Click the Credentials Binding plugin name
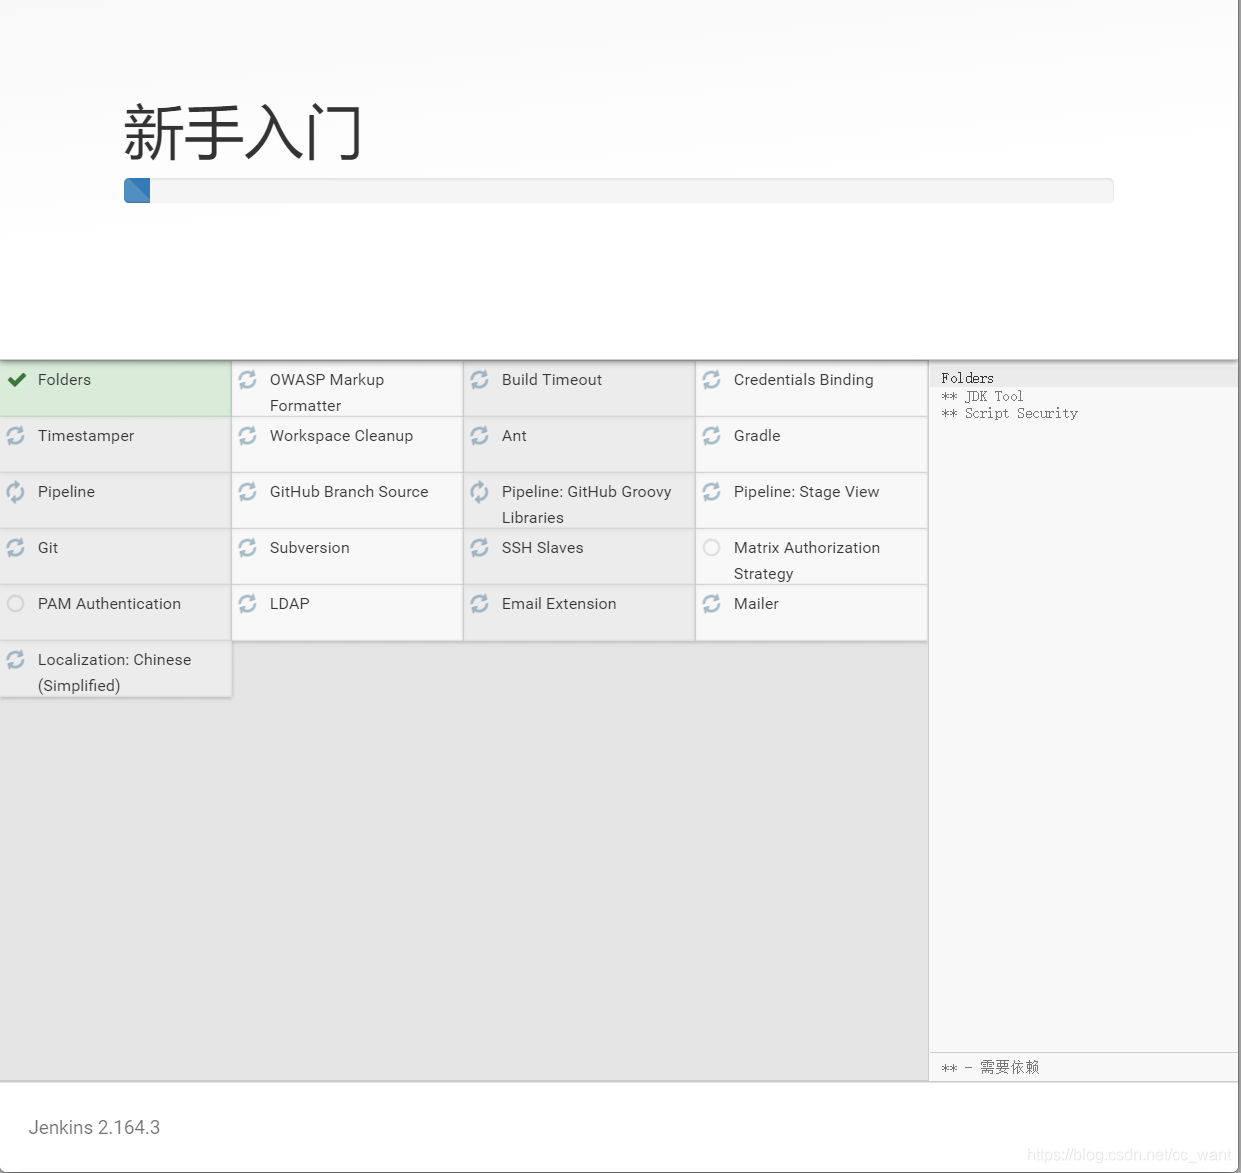1241x1173 pixels. (x=803, y=380)
